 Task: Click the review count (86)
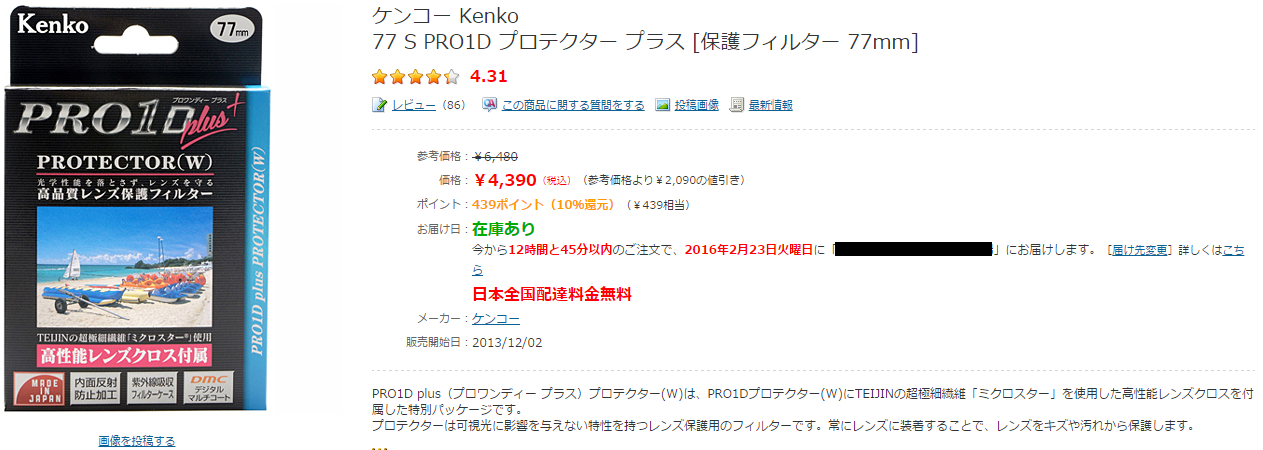(454, 105)
